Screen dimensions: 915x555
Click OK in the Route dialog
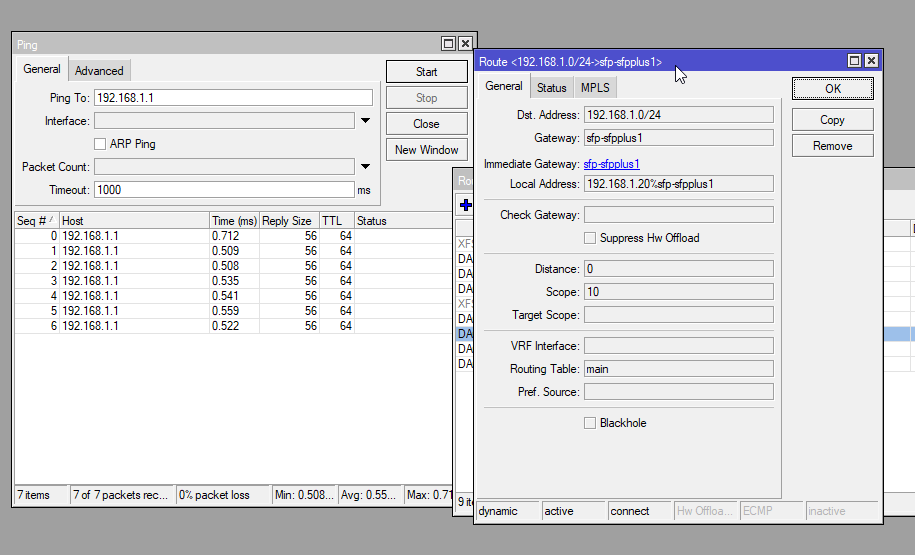[832, 88]
